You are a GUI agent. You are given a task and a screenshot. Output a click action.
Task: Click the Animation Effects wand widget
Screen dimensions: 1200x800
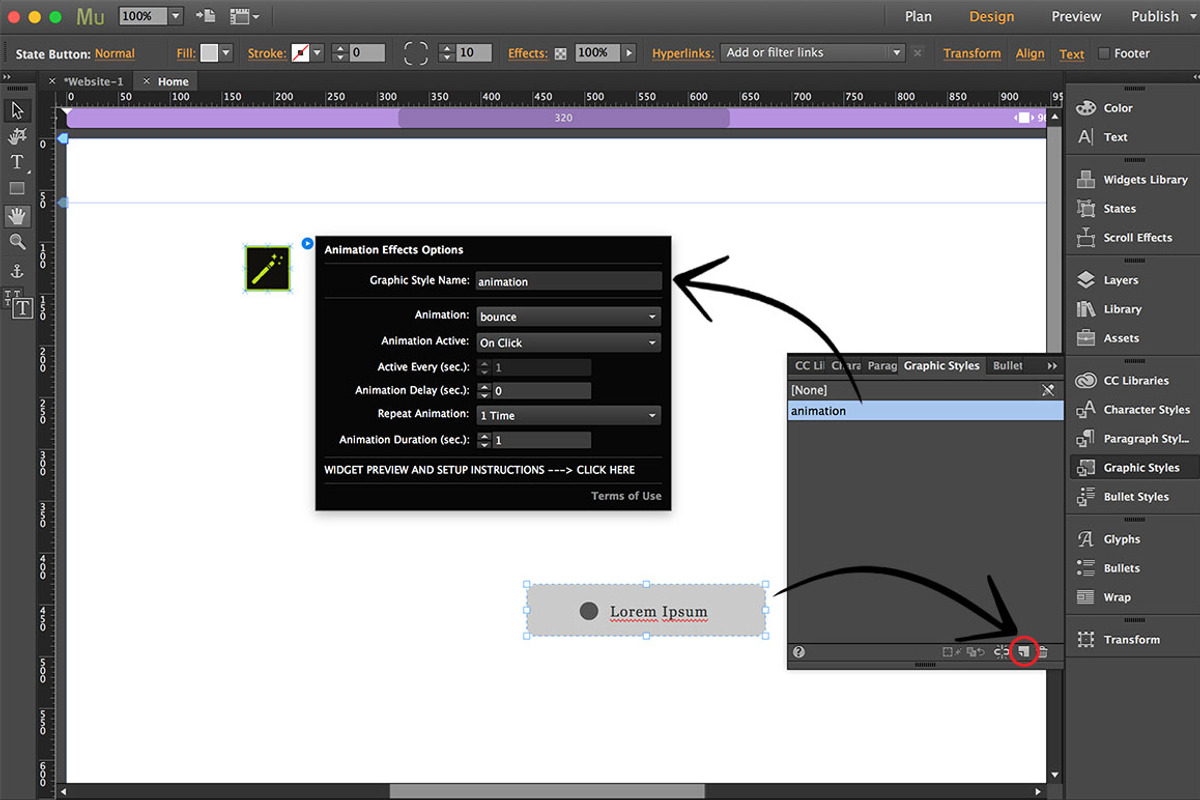tap(268, 268)
